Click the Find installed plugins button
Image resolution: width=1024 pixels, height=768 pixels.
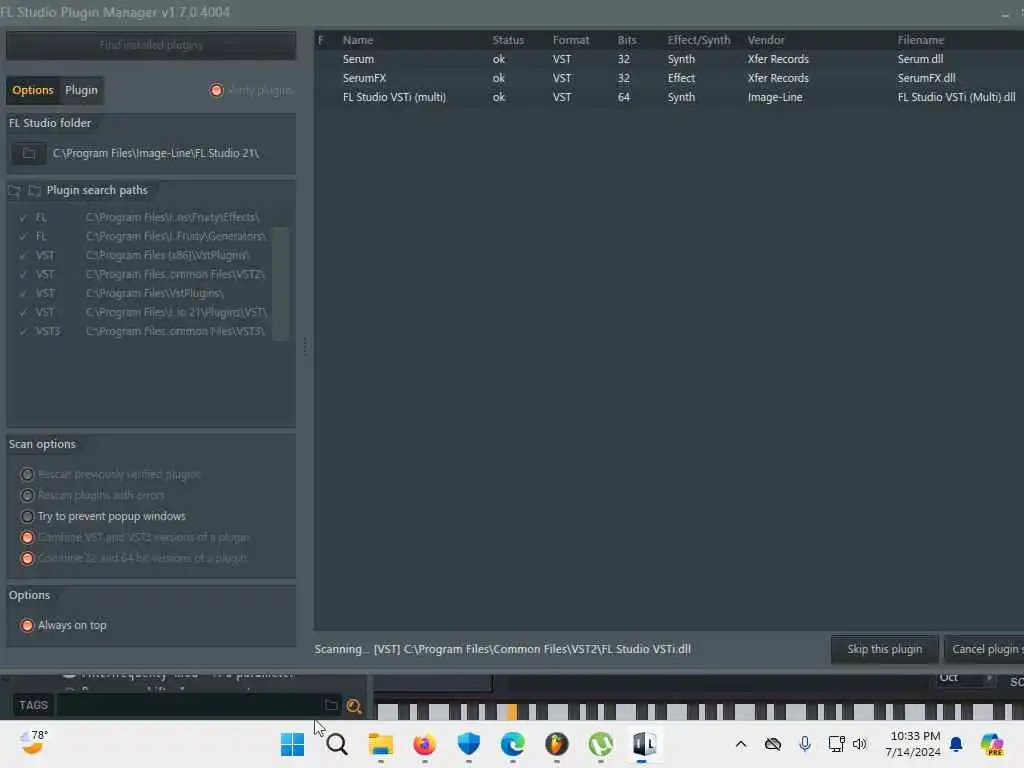[151, 45]
